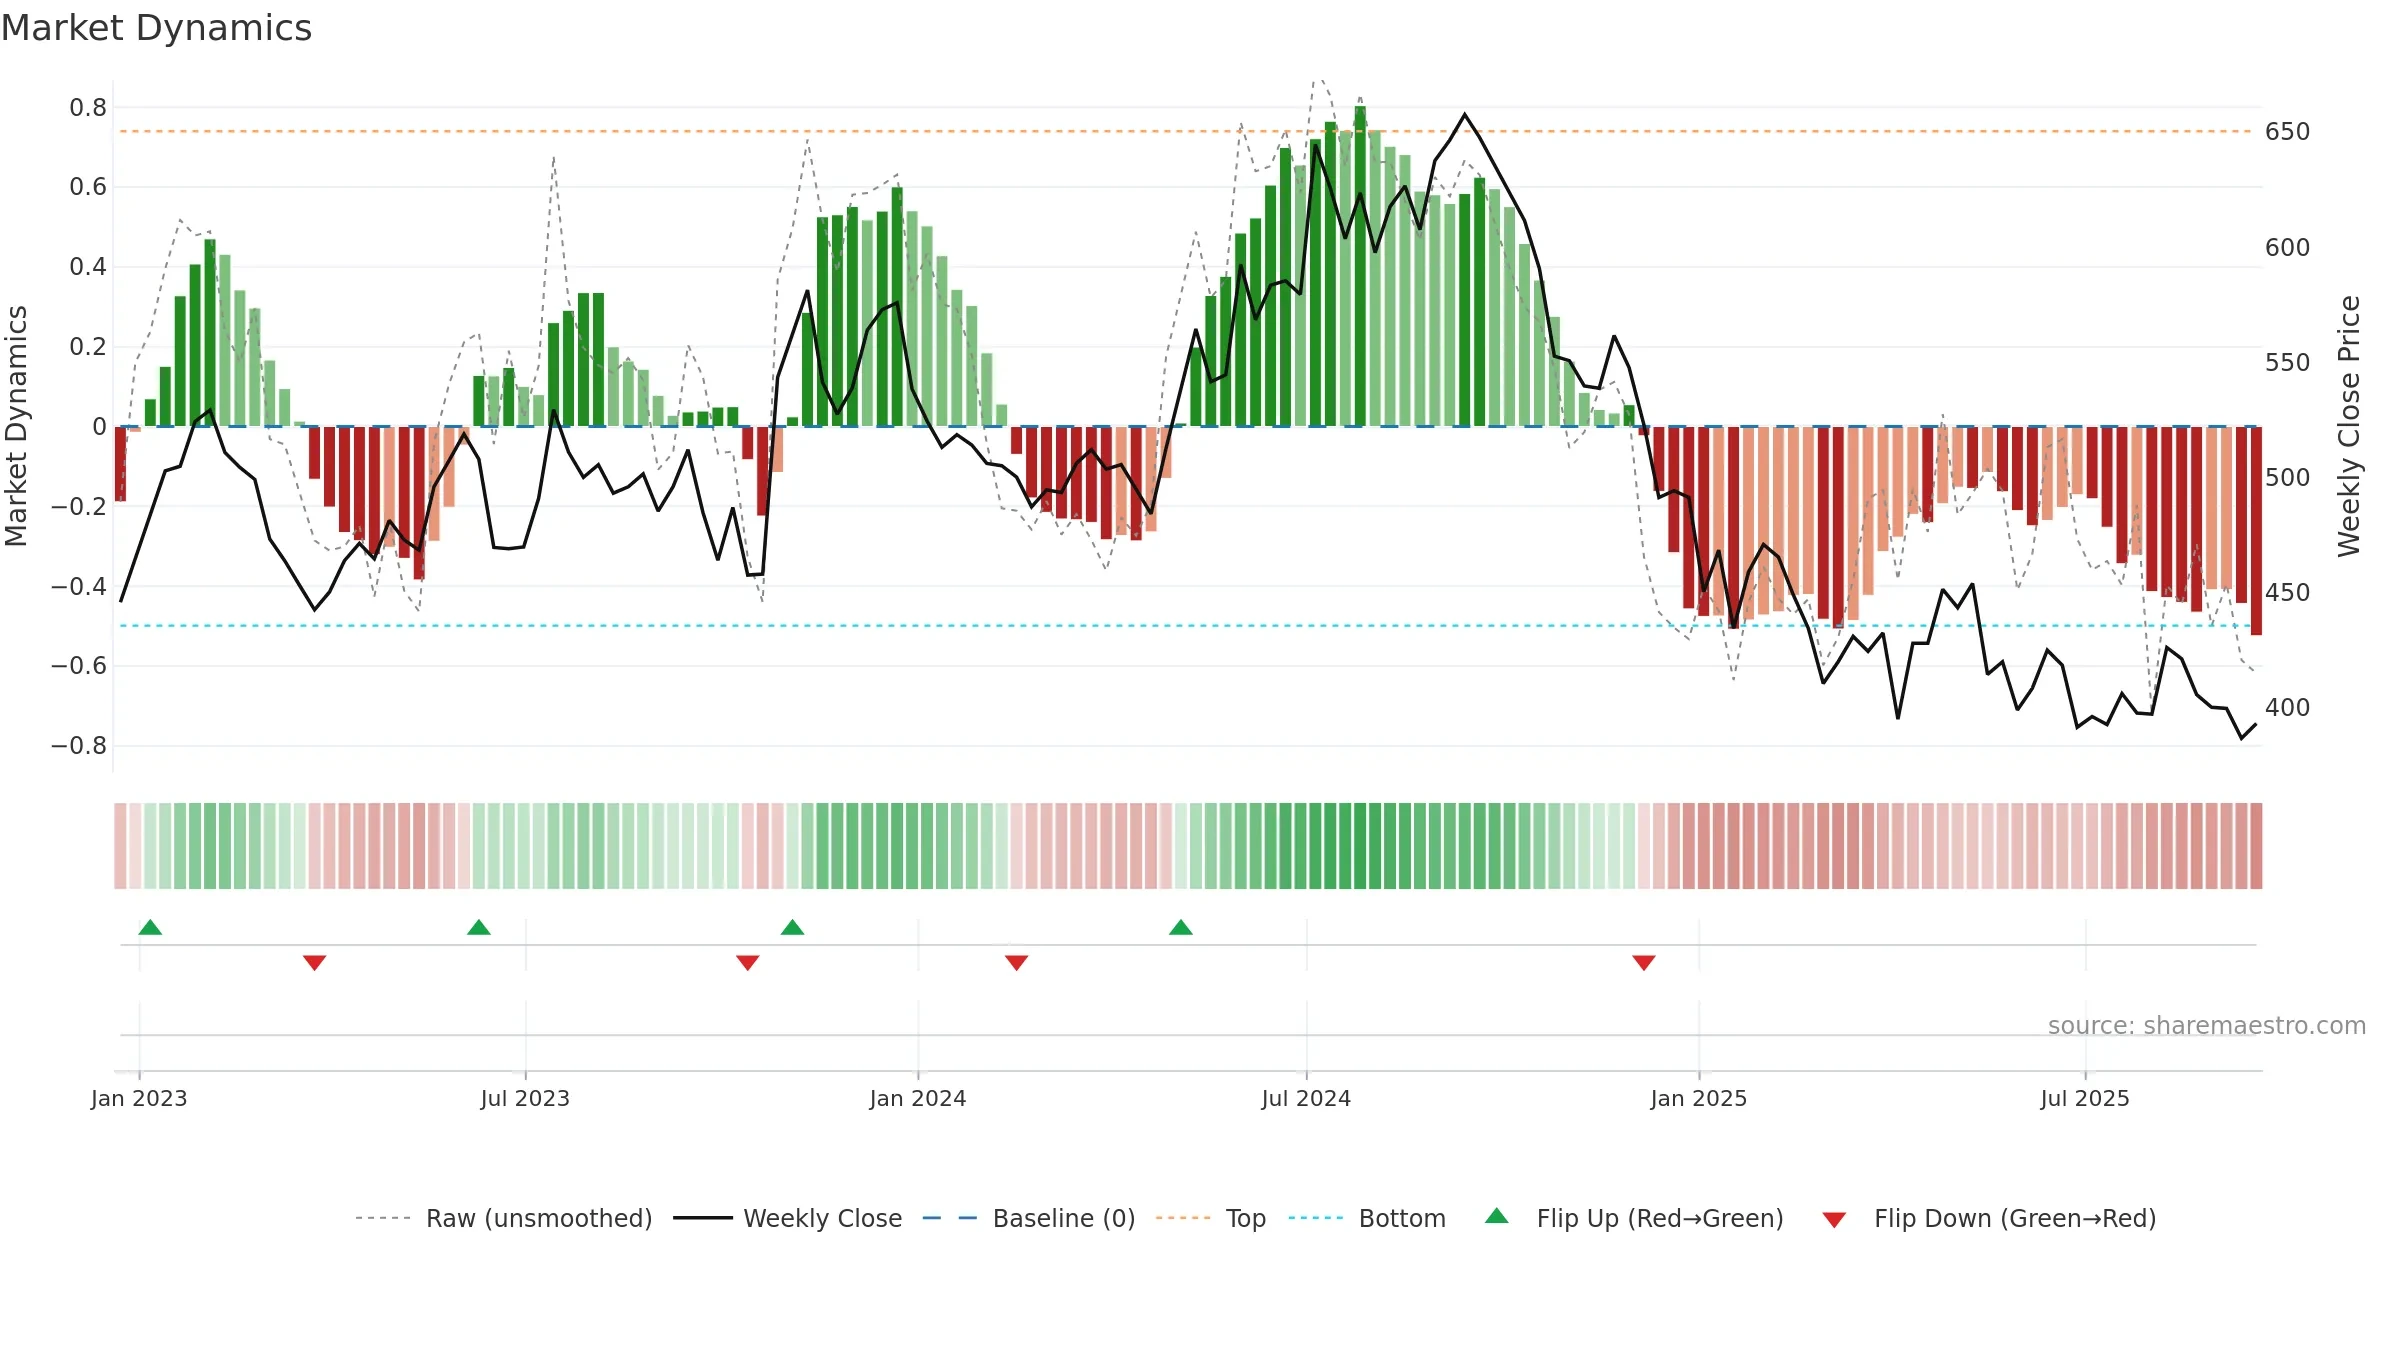Click the Jul 2024 x-axis label
The width and height of the screenshot is (2400, 1350).
click(1306, 1098)
